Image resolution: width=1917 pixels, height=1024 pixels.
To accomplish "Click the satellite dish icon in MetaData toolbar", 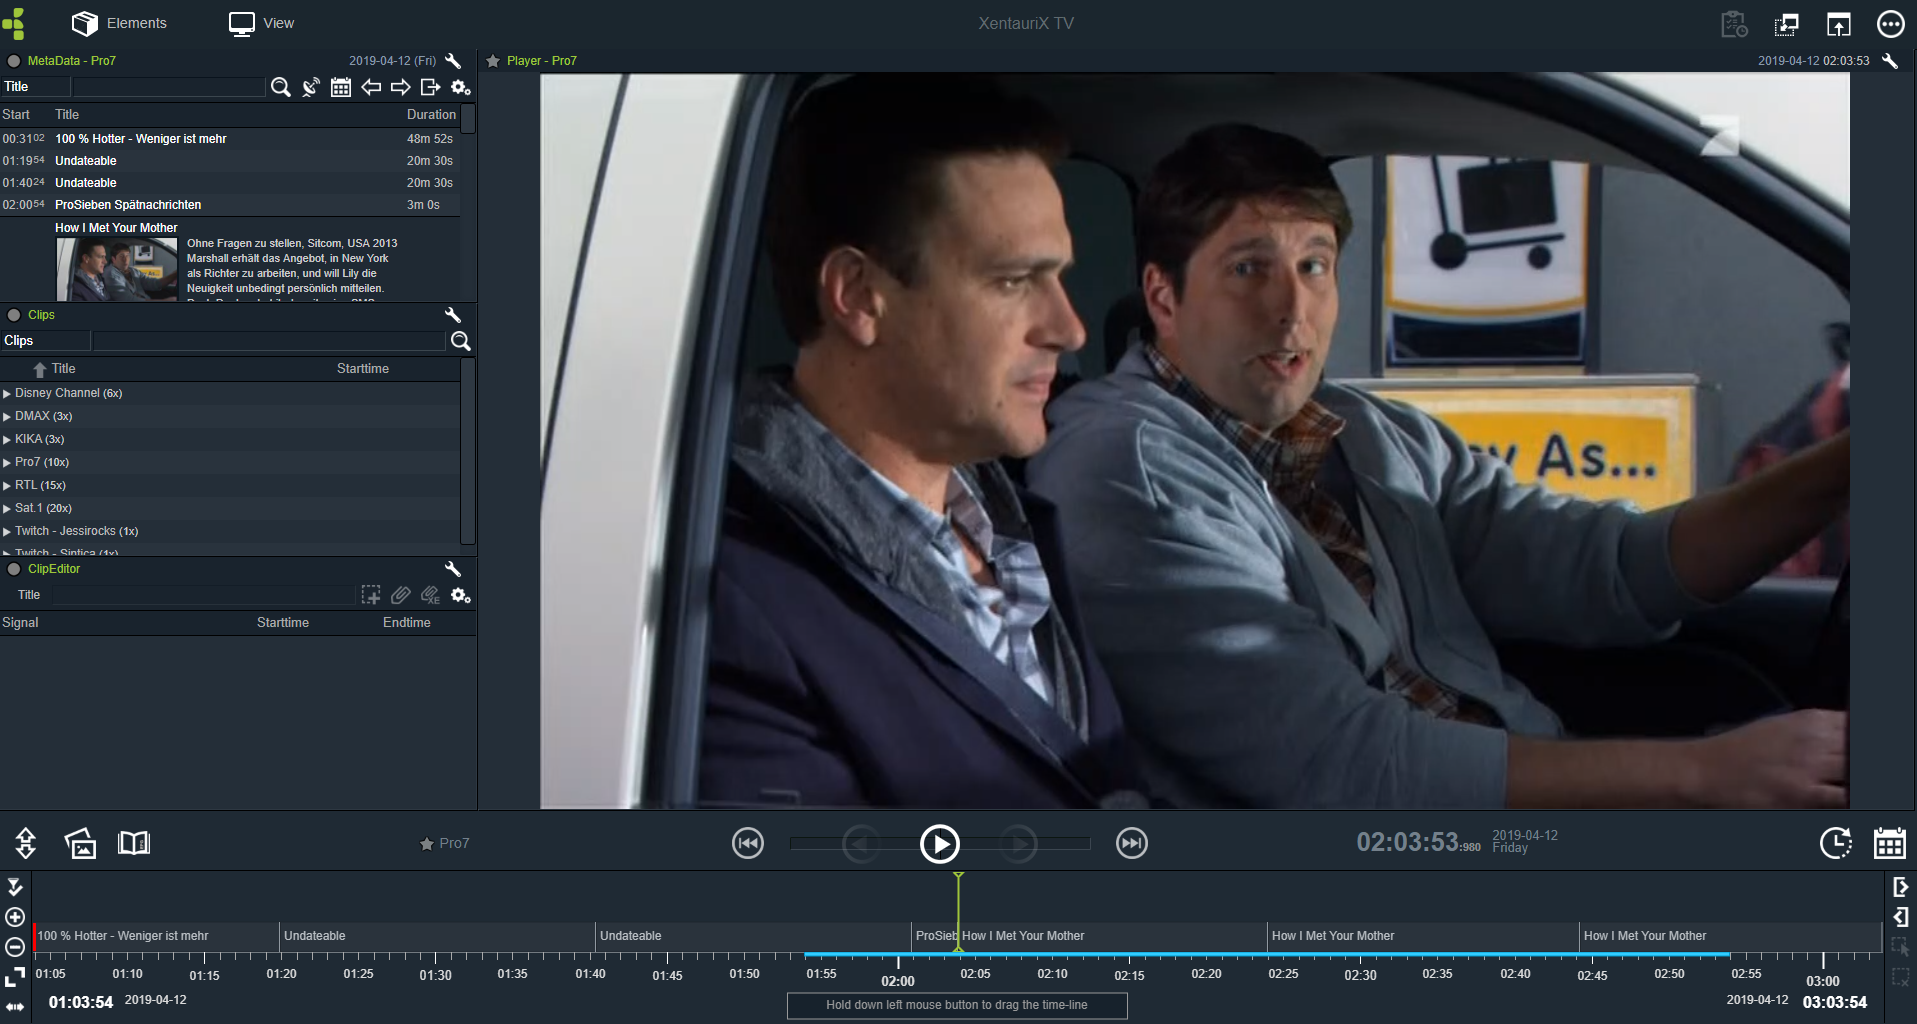I will click(311, 87).
